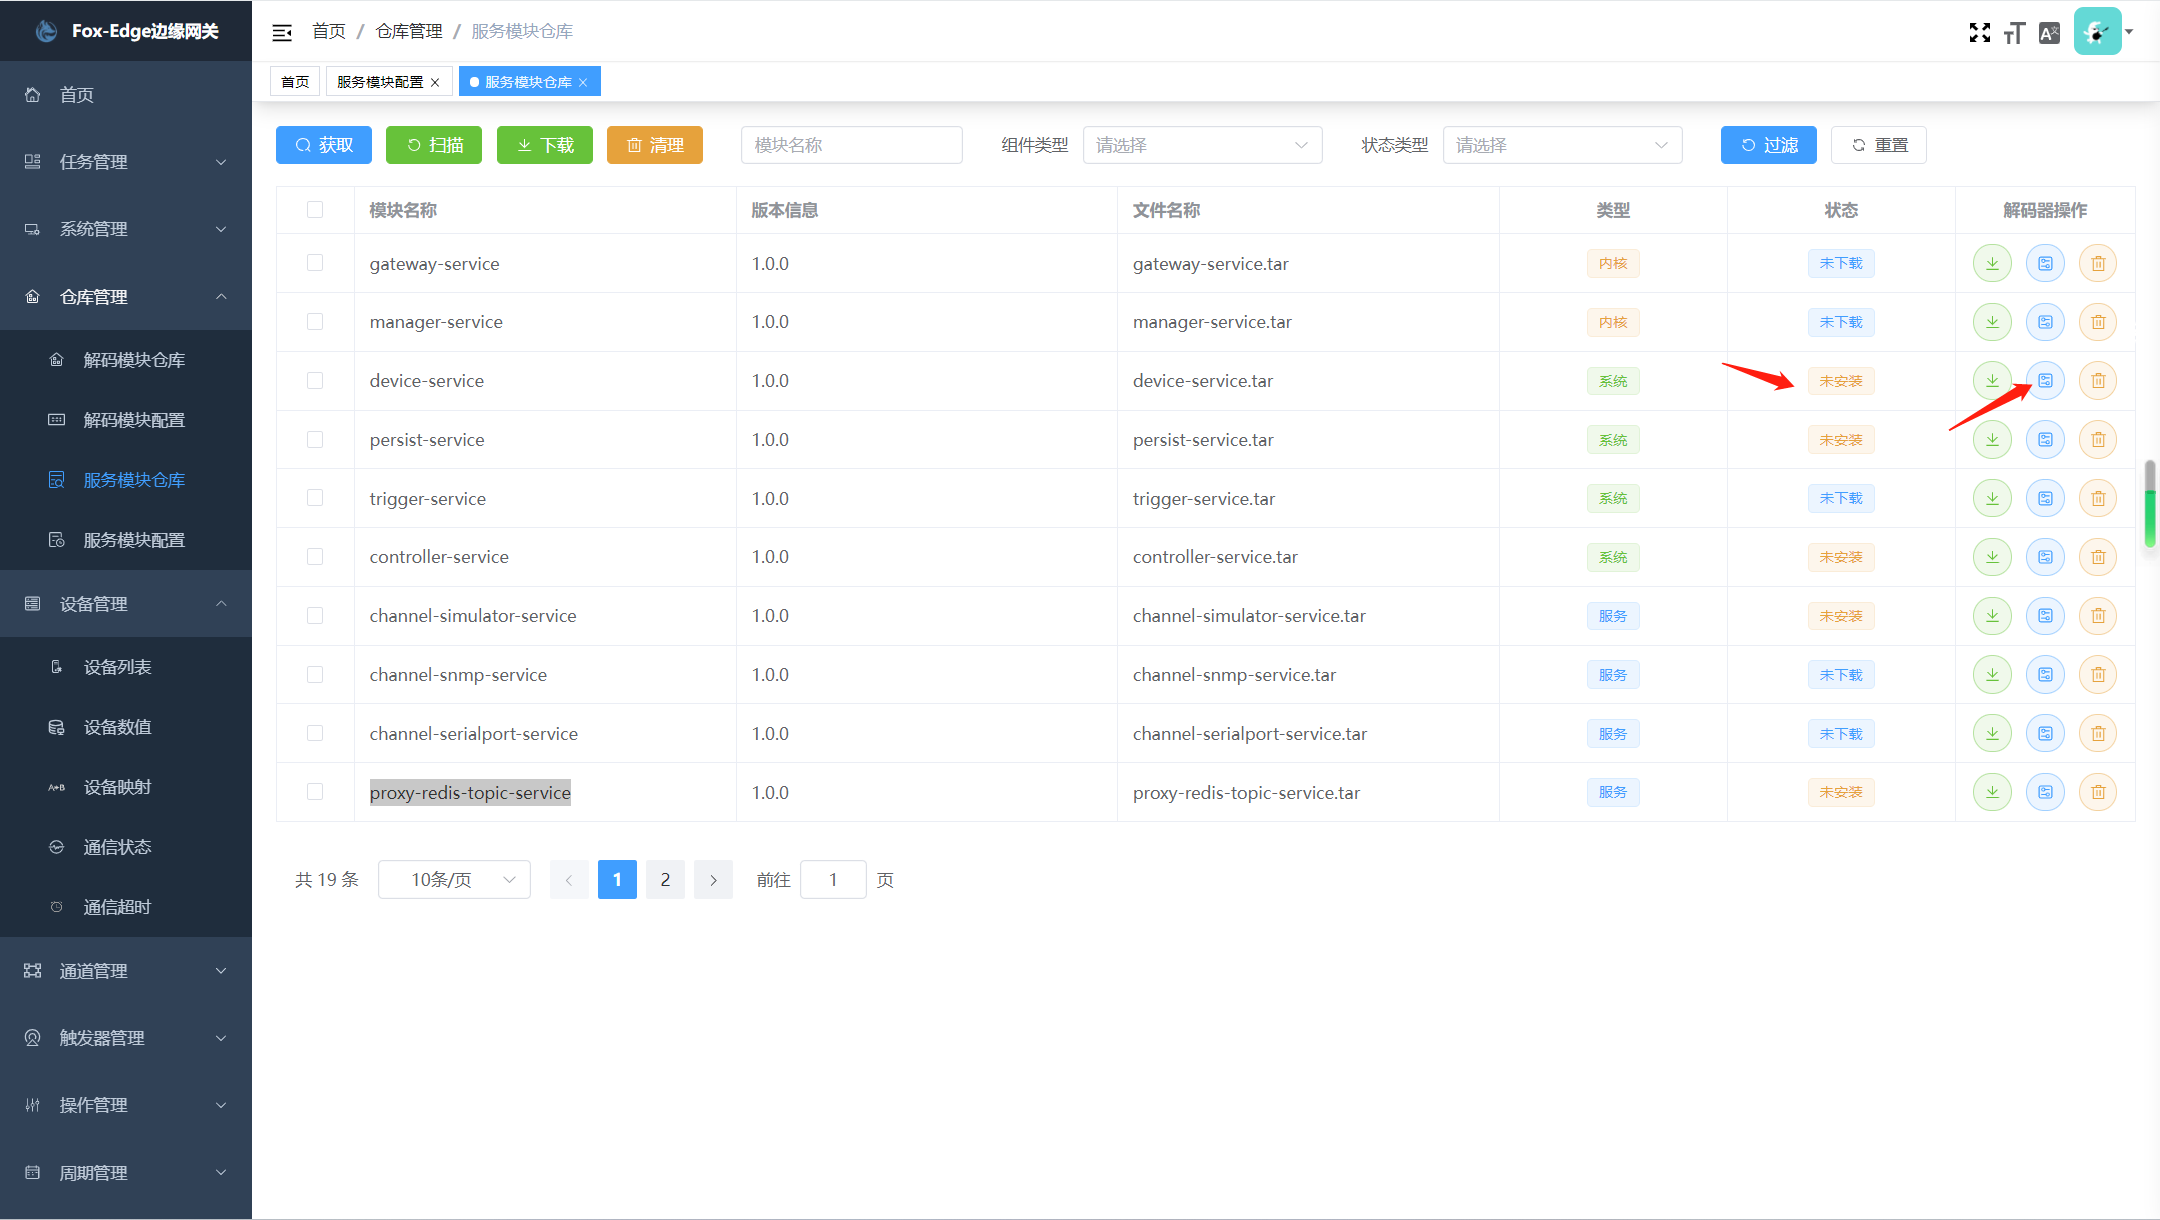Viewport: 2160px width, 1220px height.
Task: Delete icon for proxy-redis-topic-service row
Action: (2098, 792)
